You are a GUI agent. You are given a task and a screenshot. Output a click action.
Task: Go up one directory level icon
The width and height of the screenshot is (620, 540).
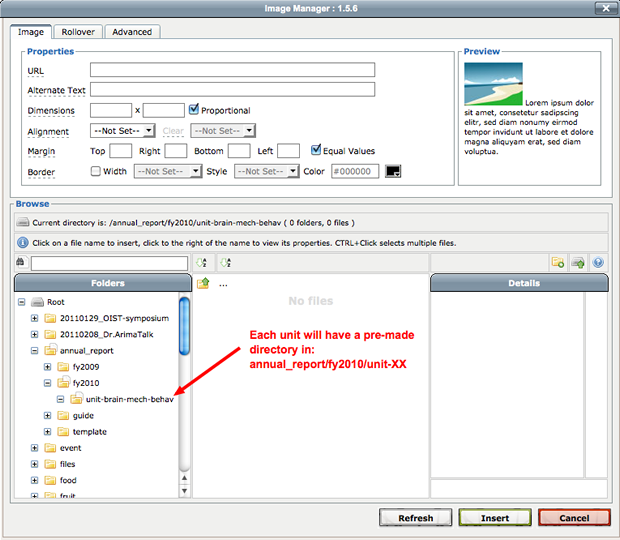coord(203,284)
